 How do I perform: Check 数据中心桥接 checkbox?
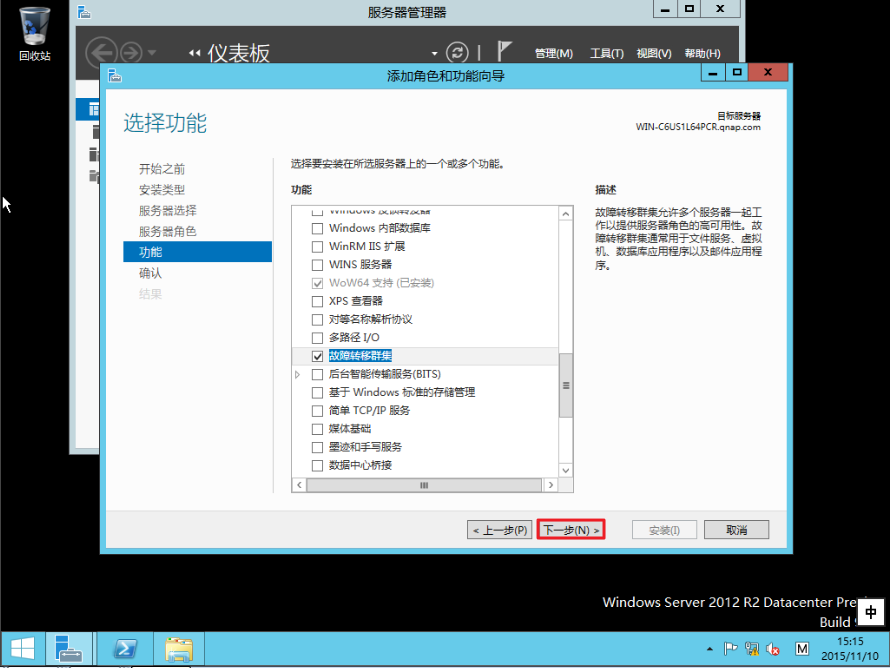pos(317,465)
